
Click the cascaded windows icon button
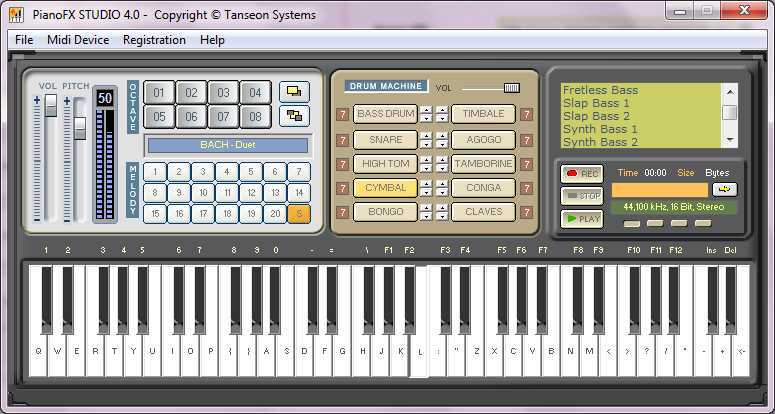tap(294, 116)
